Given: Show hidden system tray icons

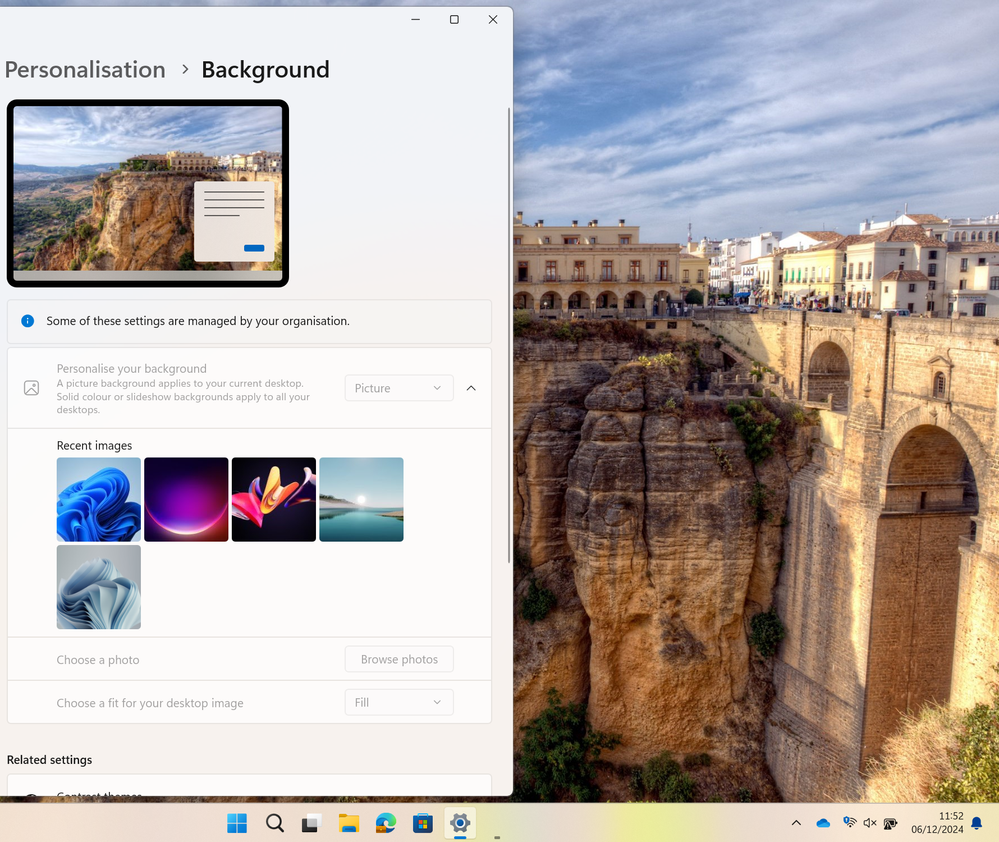Looking at the screenshot, I should coord(796,823).
